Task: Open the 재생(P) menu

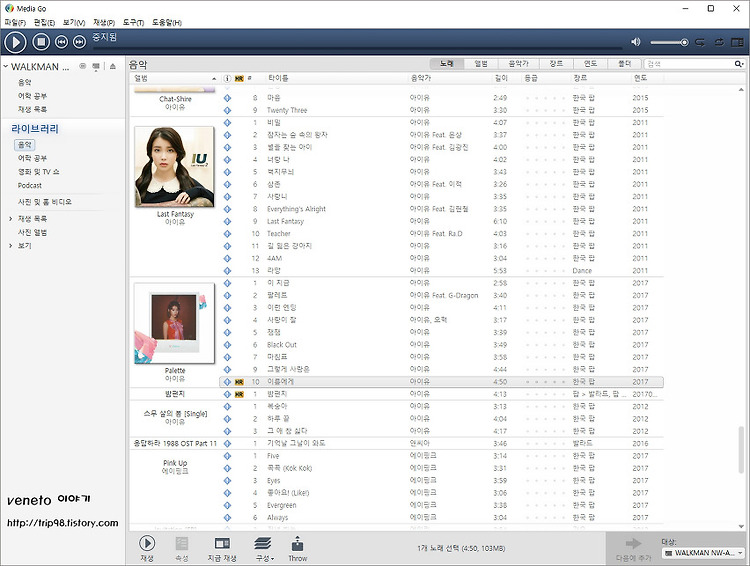Action: click(x=104, y=22)
